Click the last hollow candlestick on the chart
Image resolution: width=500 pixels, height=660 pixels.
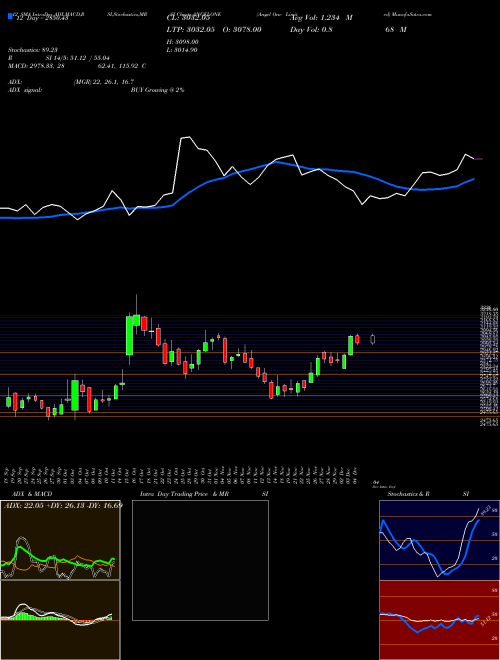coord(372,339)
